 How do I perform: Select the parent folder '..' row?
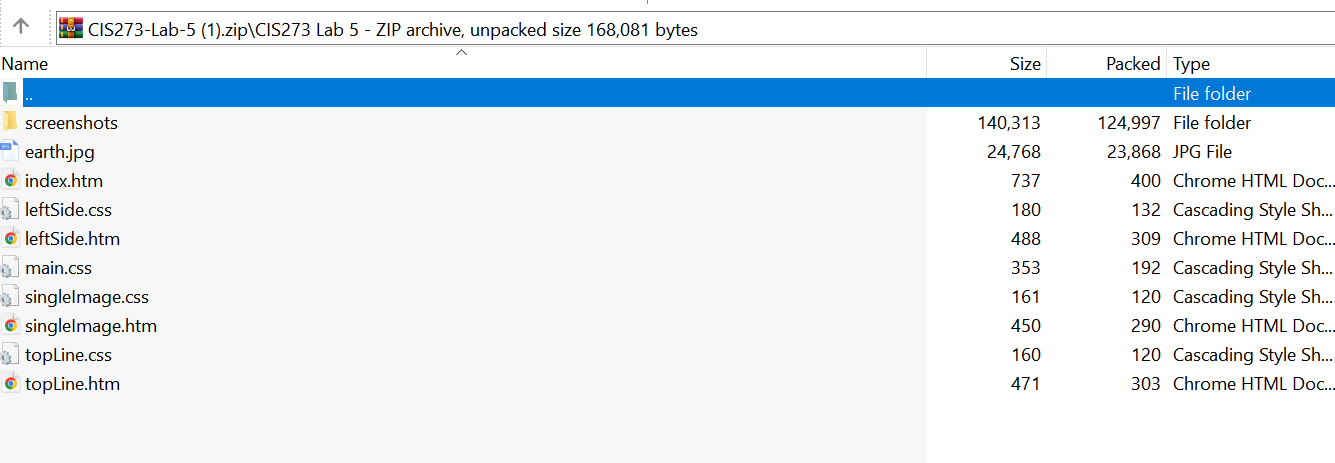[x=500, y=94]
